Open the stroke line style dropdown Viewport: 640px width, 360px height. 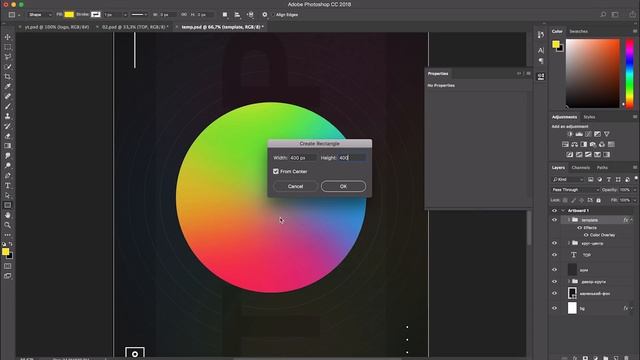[x=139, y=15]
